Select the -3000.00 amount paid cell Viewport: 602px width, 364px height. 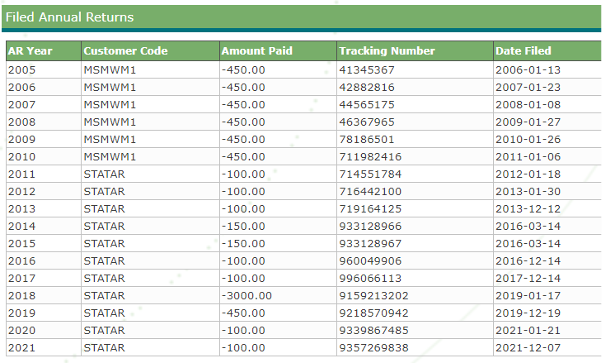pos(246,296)
